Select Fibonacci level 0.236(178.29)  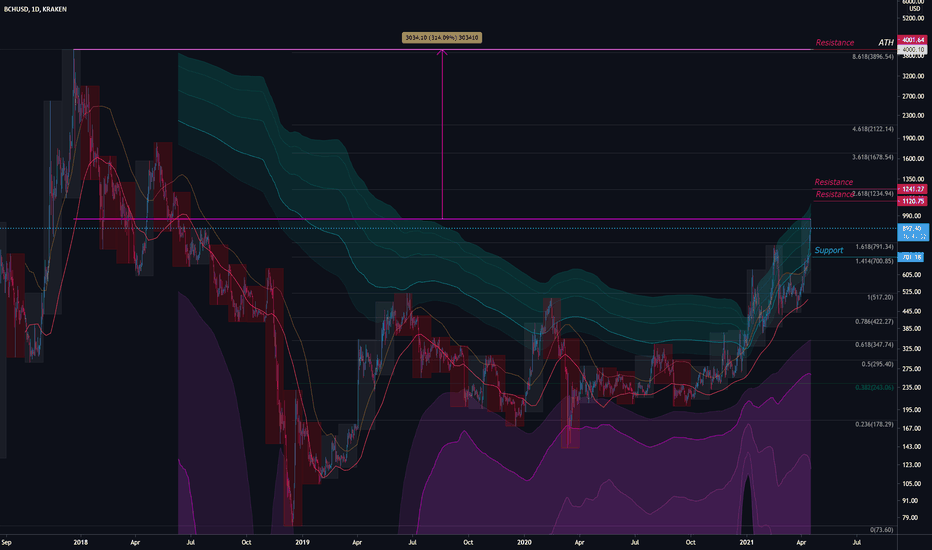[874, 424]
